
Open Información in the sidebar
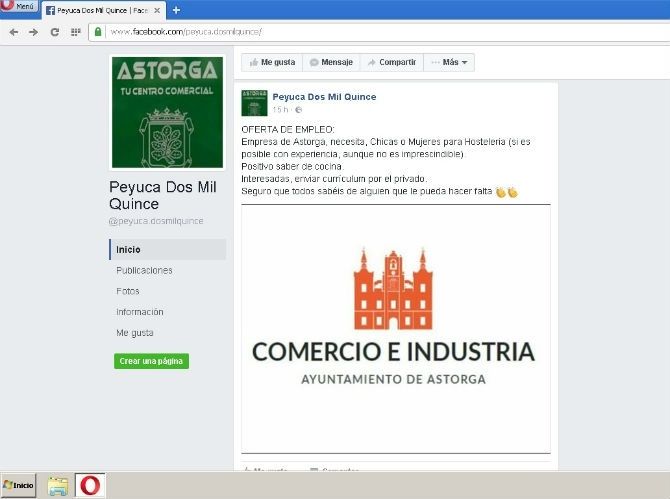pyautogui.click(x=140, y=312)
